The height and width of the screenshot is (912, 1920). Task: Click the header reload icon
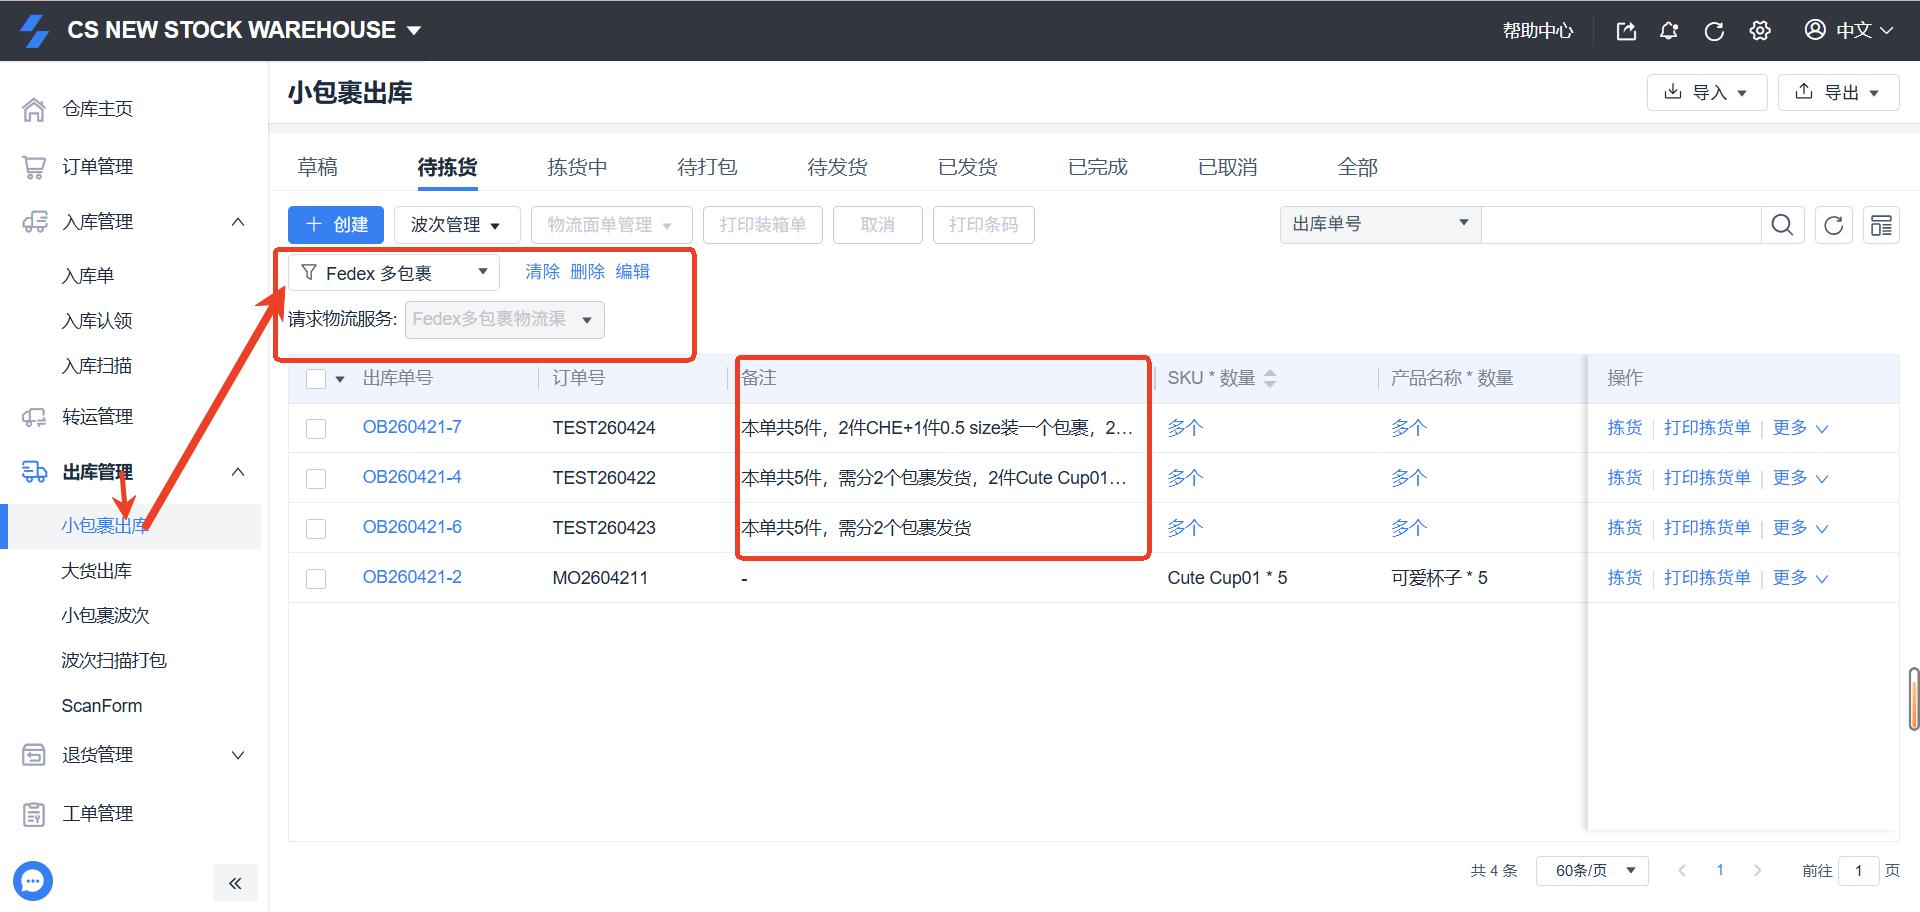(x=1714, y=31)
